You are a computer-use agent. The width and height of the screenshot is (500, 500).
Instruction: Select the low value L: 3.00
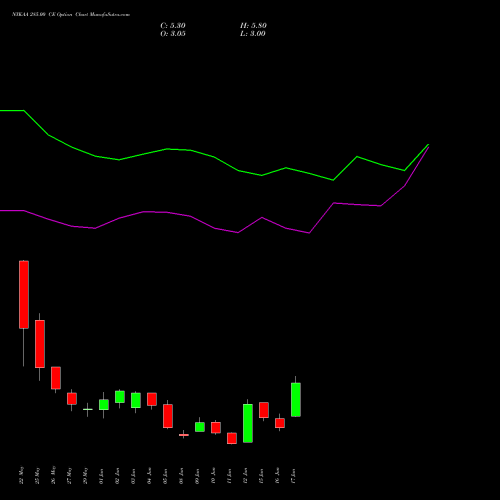click(252, 34)
